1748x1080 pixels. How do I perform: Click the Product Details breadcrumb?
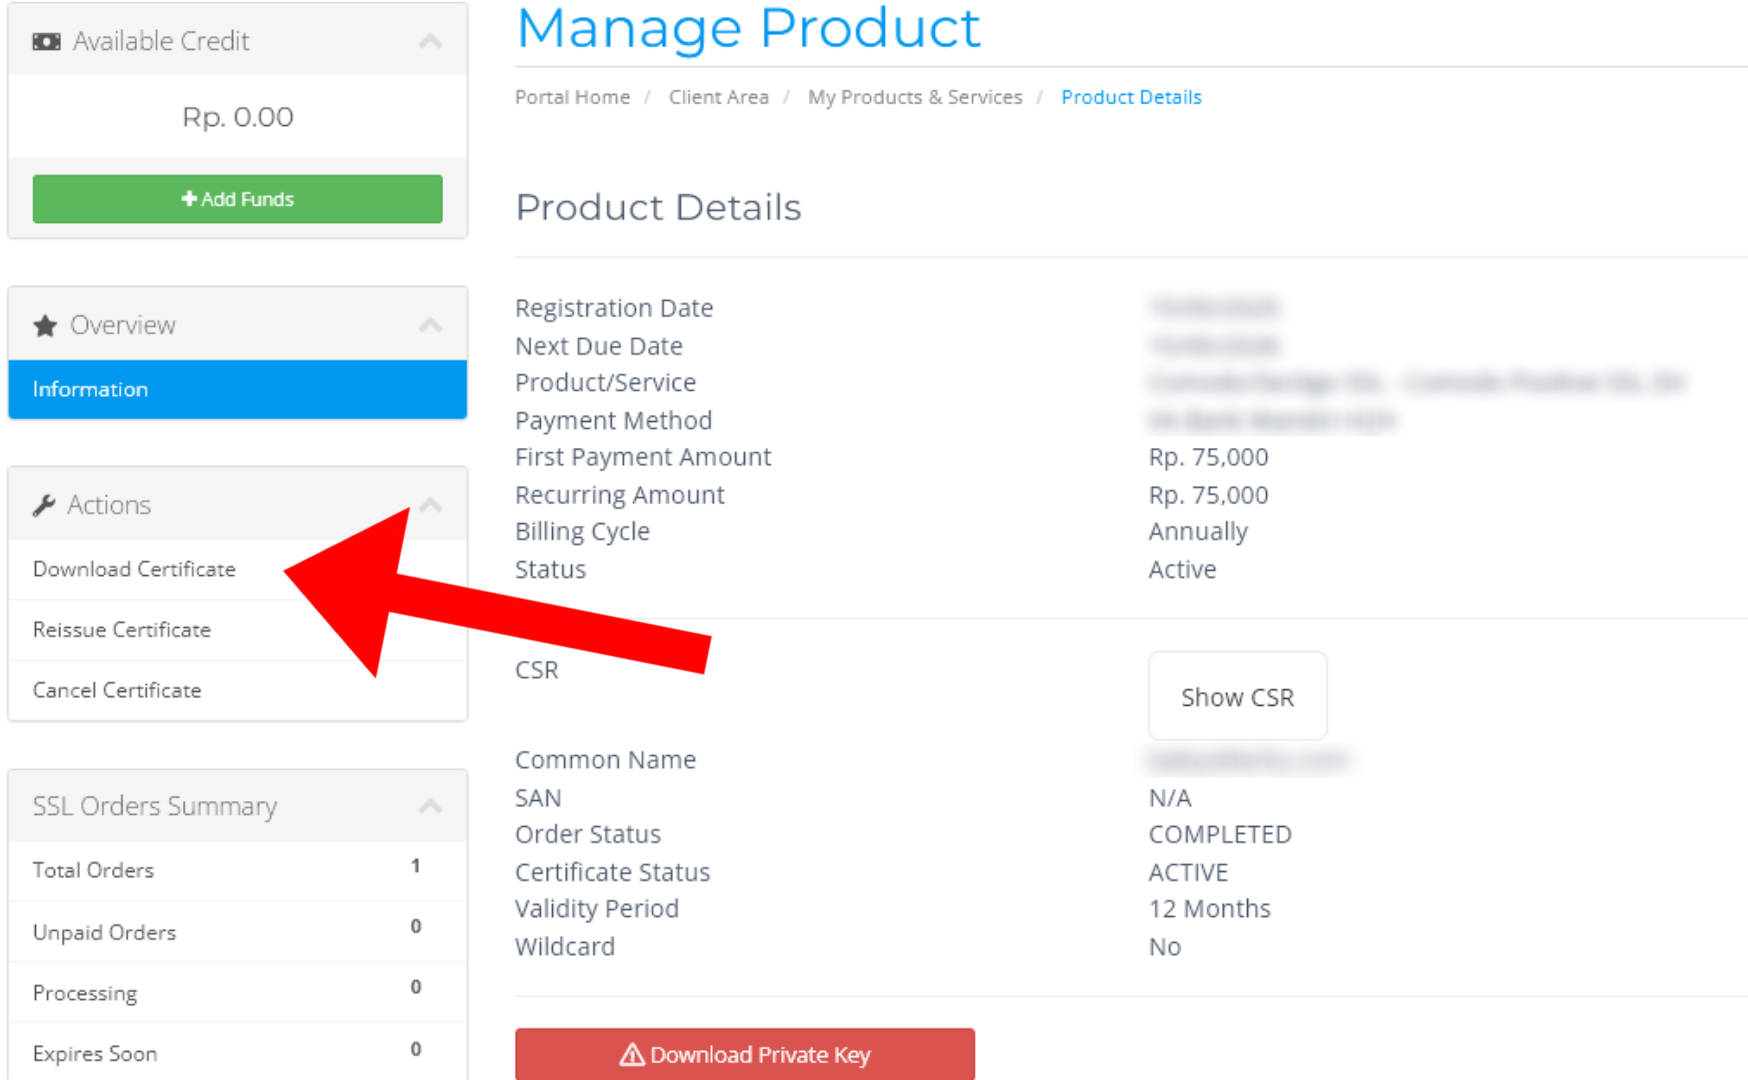[1131, 97]
